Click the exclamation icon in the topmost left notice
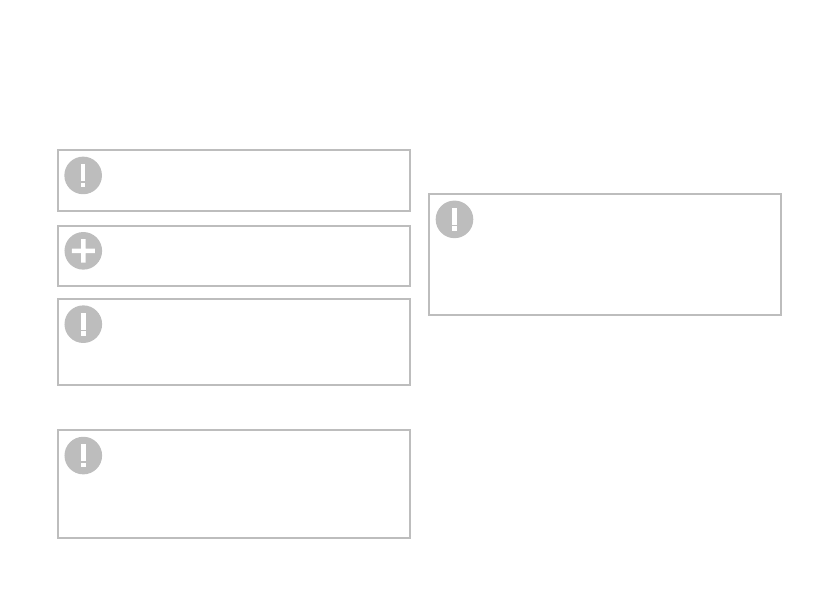This screenshot has height=595, width=839. (83, 176)
